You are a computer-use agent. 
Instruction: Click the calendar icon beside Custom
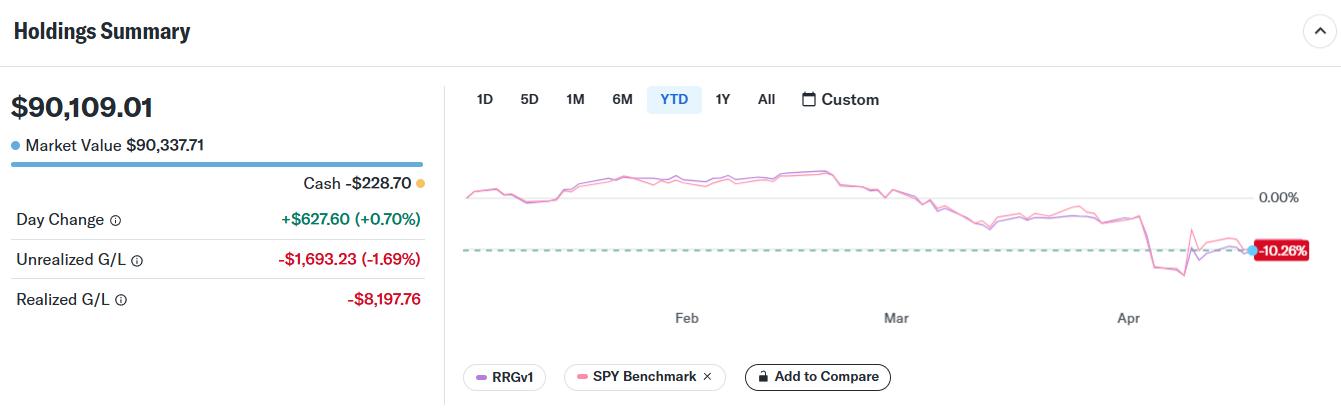click(809, 100)
